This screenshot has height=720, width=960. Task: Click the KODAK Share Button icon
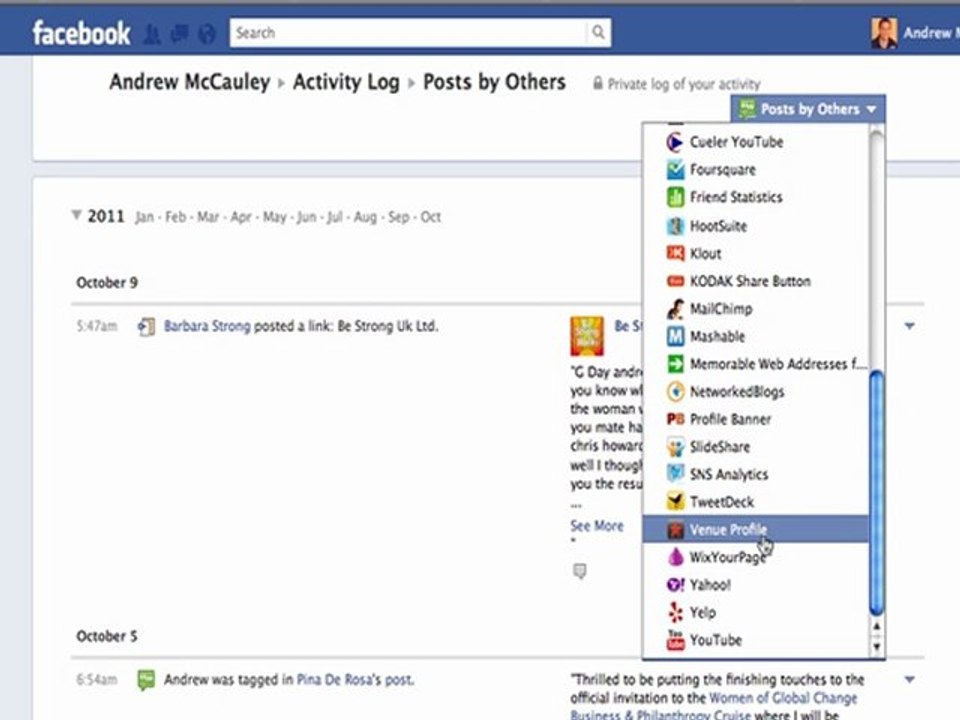tap(675, 281)
